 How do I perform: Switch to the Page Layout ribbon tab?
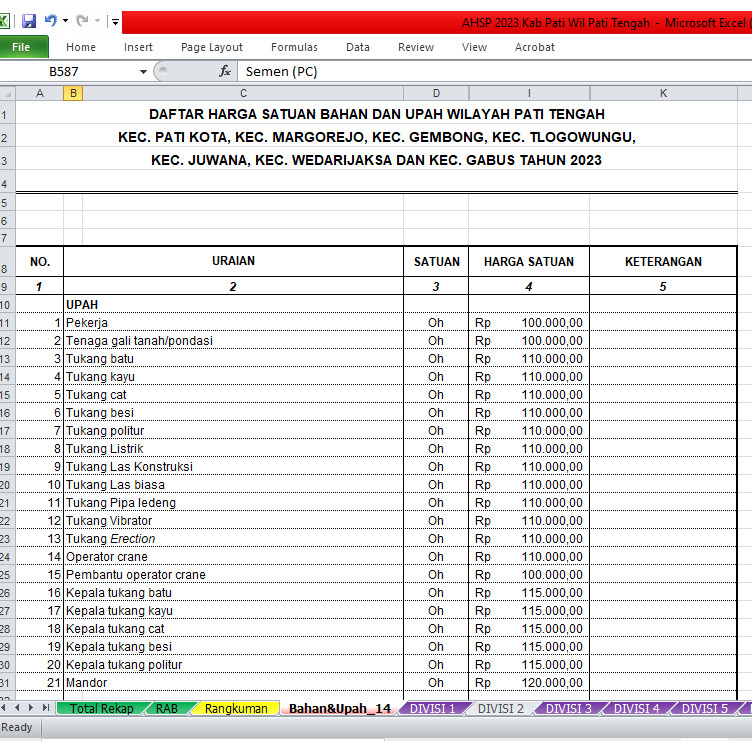(211, 47)
